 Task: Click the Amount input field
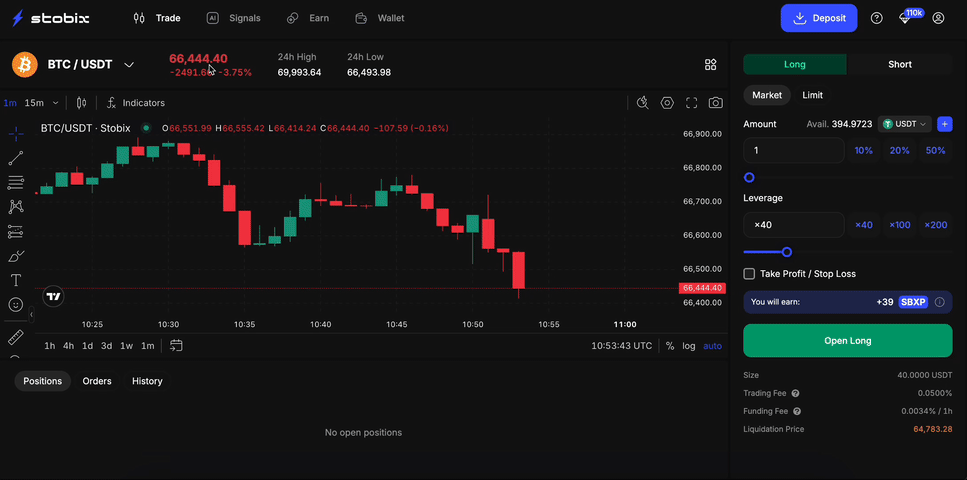794,150
